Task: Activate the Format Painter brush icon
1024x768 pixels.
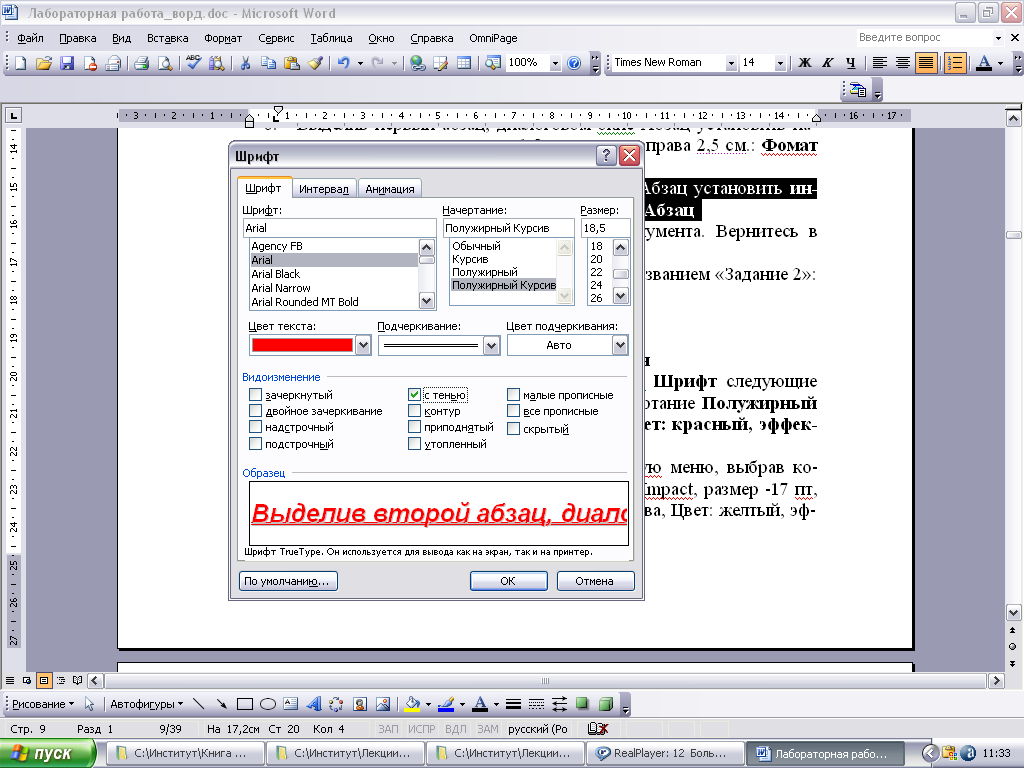Action: pyautogui.click(x=315, y=63)
